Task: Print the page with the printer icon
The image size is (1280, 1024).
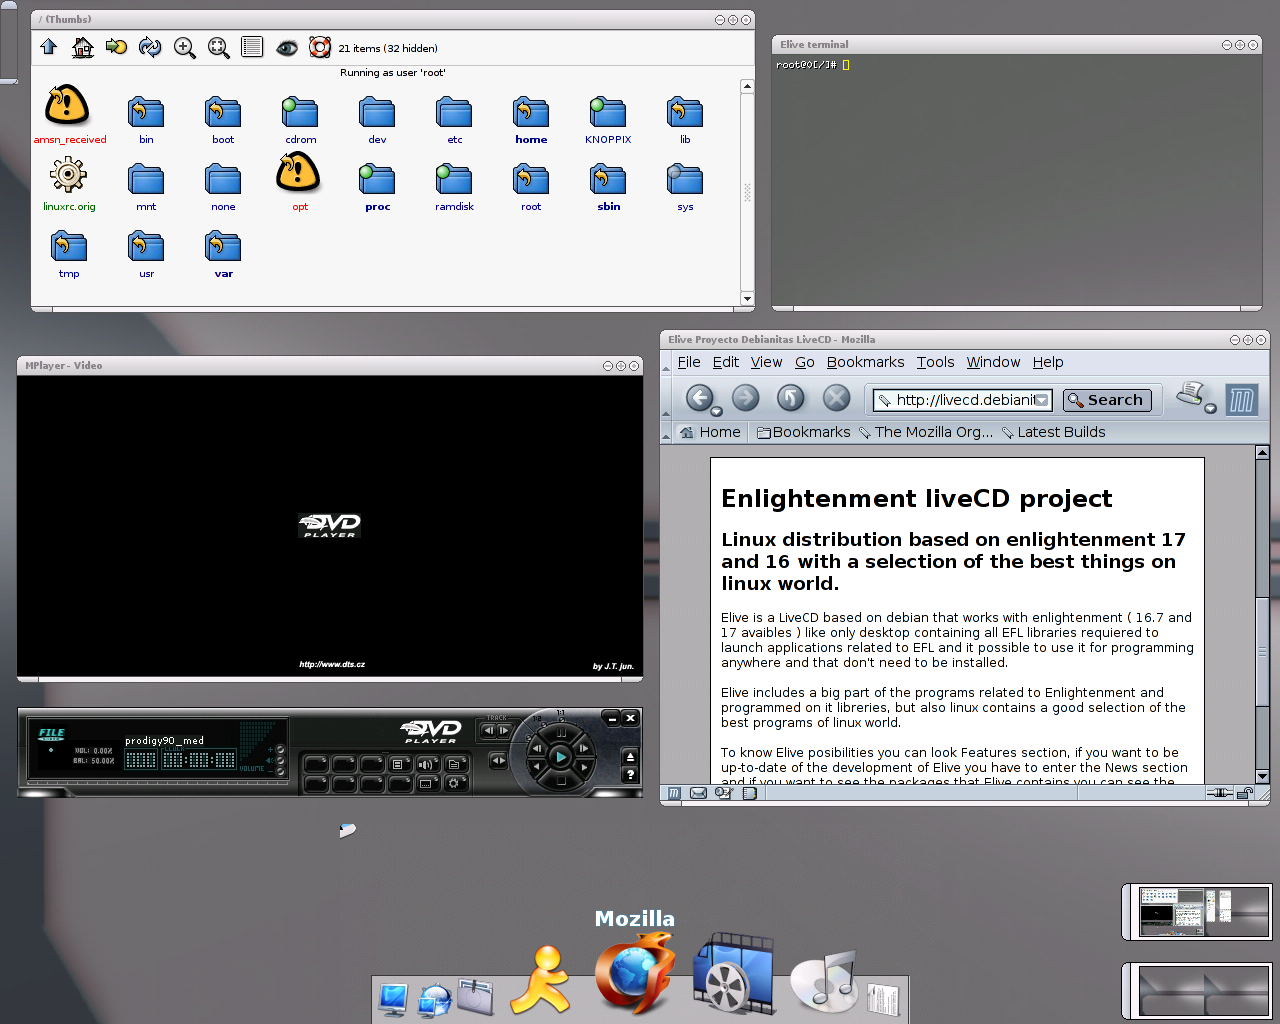Action: click(1191, 394)
